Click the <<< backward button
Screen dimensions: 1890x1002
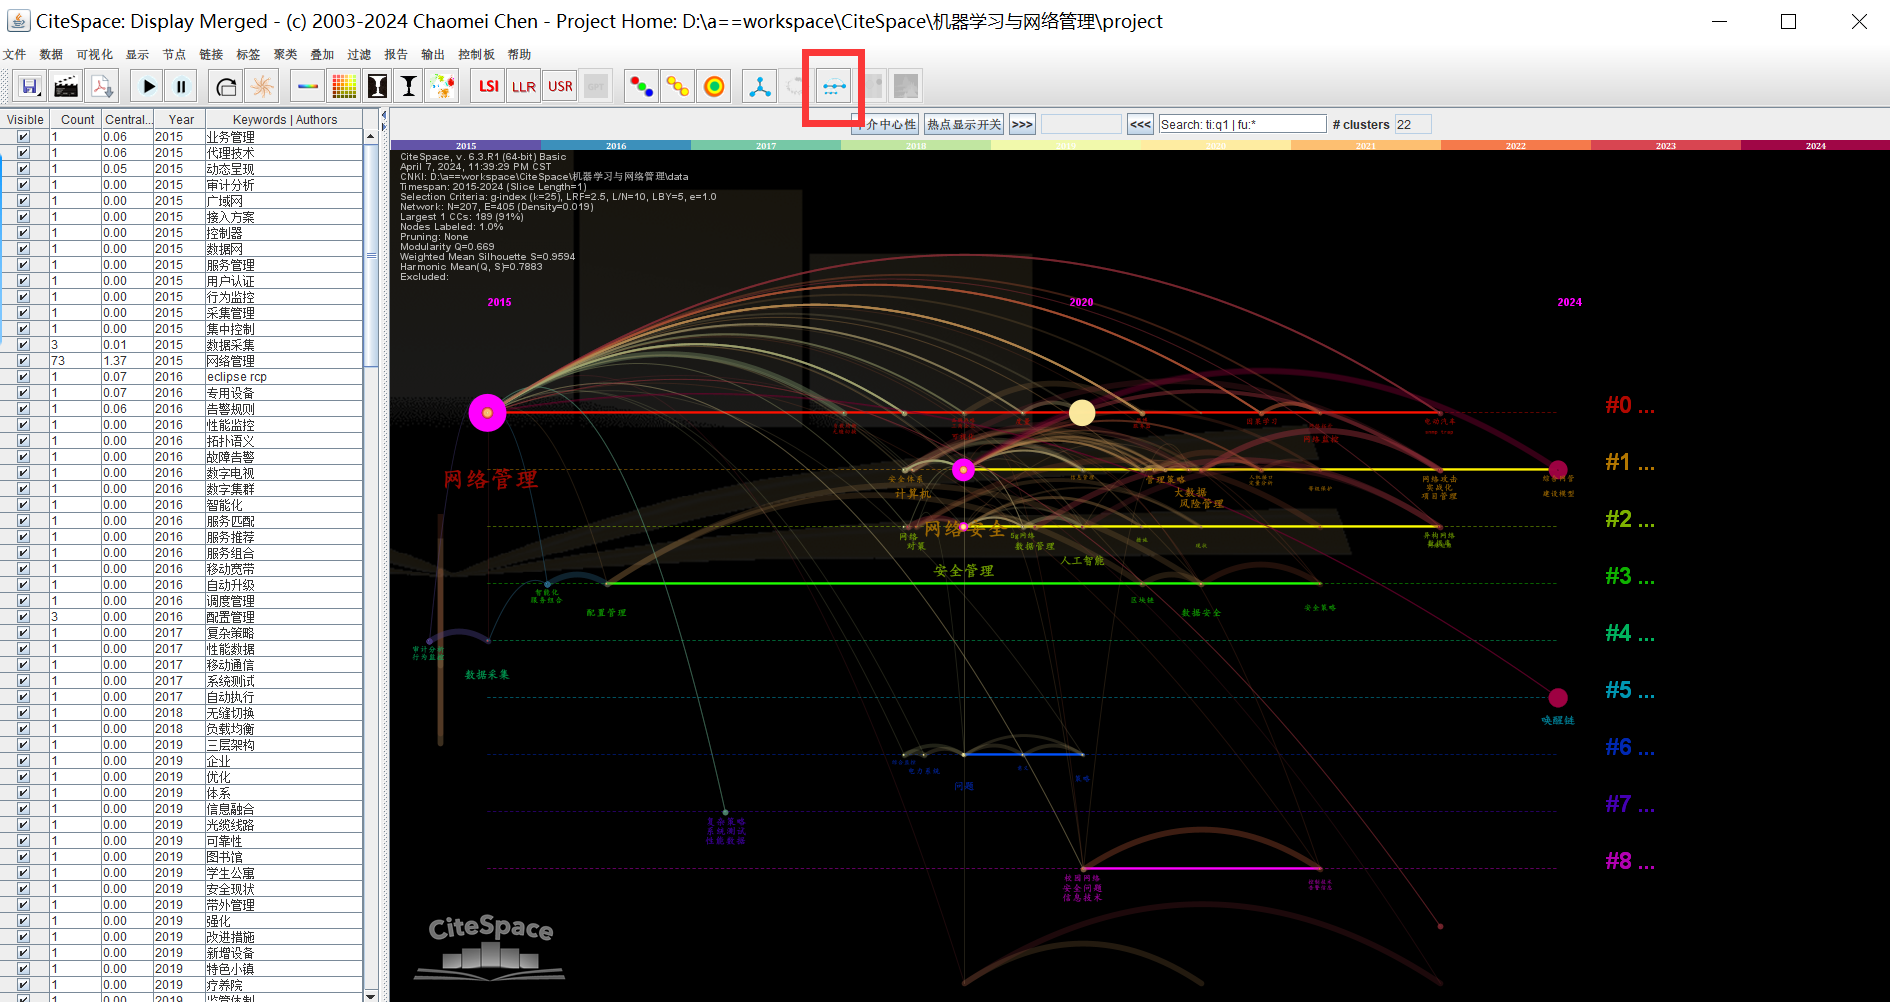[1140, 124]
